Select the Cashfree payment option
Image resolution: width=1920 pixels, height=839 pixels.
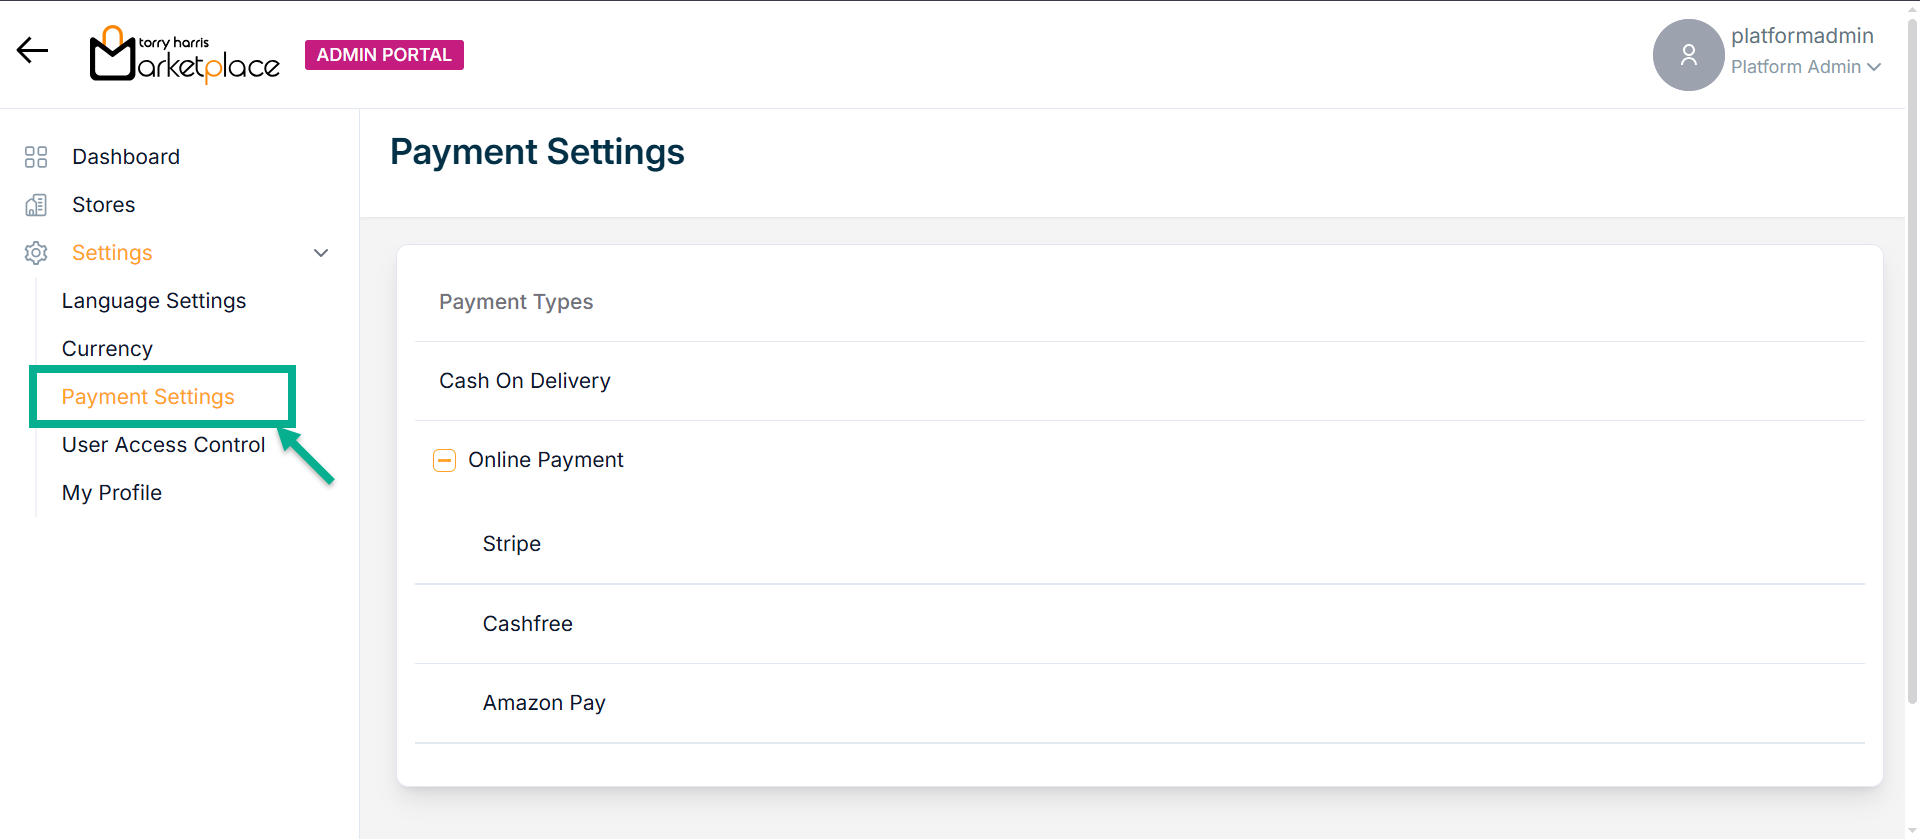(528, 624)
